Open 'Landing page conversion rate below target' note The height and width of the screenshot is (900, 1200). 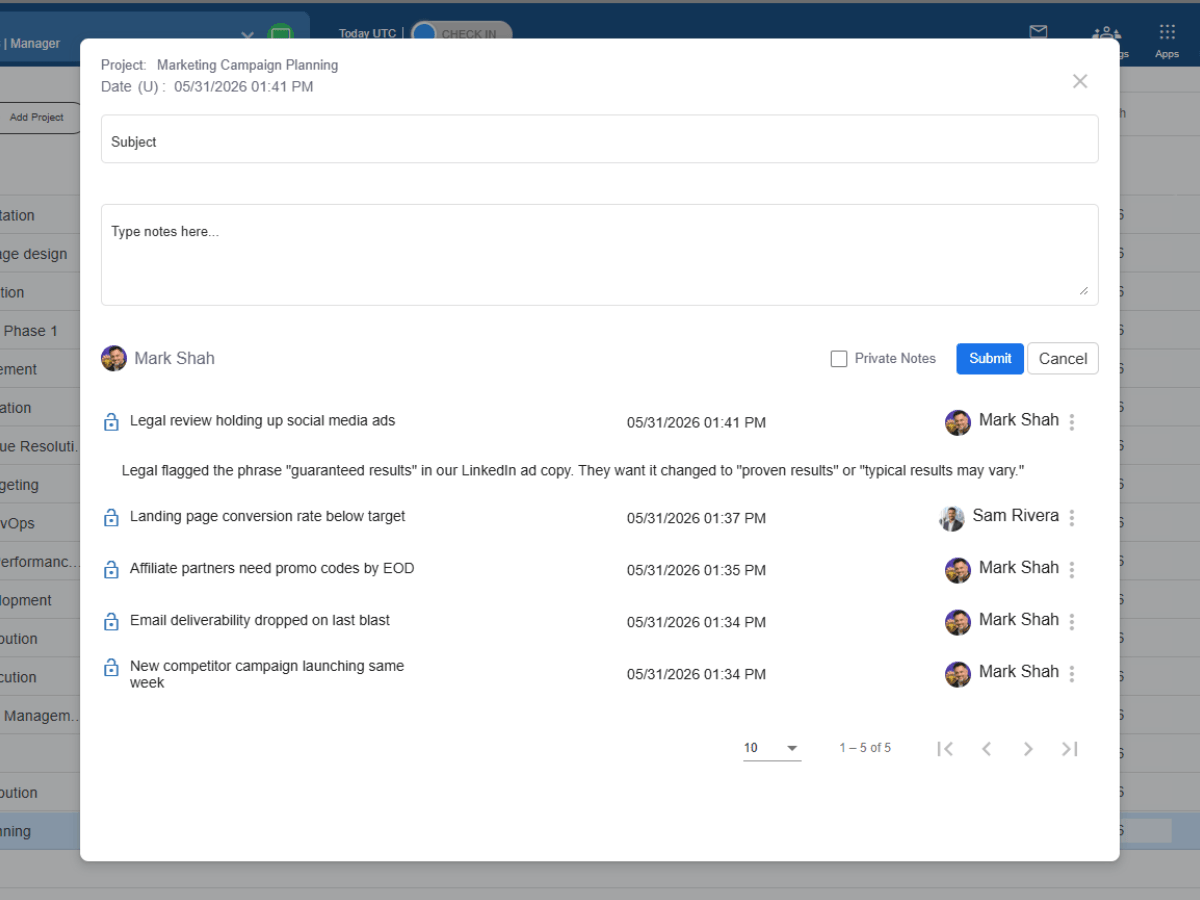(267, 517)
